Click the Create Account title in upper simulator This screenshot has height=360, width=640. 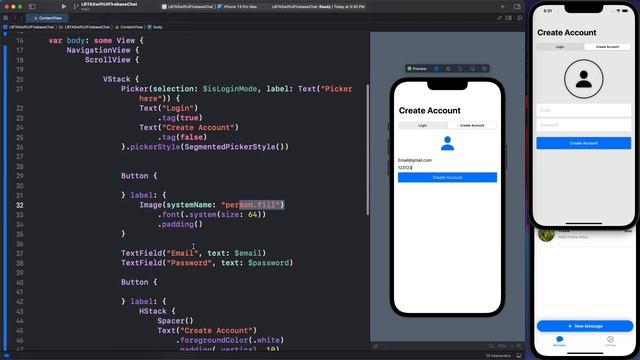(567, 32)
